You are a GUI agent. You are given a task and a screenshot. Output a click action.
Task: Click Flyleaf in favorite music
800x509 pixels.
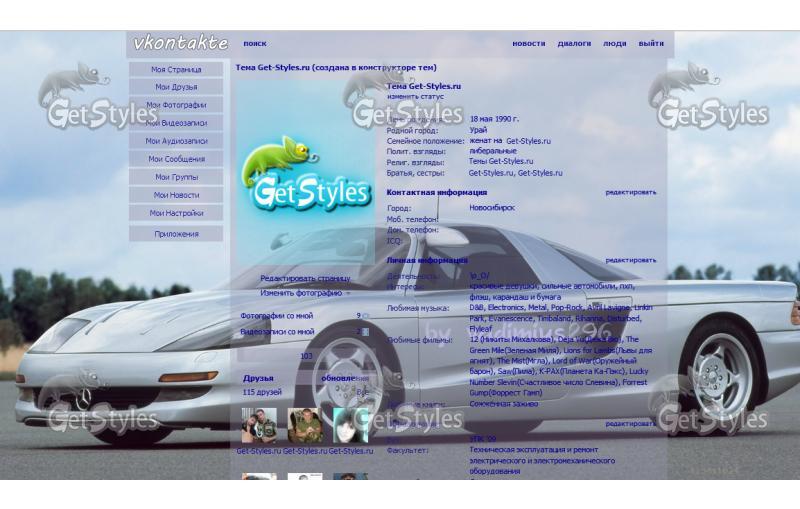(481, 329)
